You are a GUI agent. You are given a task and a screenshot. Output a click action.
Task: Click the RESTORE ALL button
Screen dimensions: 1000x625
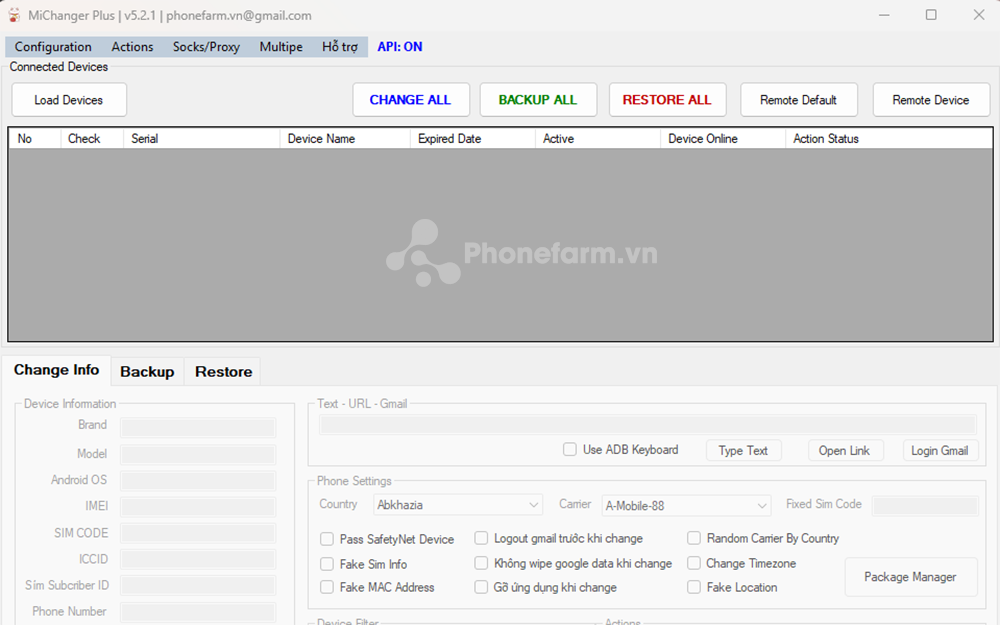(x=667, y=100)
